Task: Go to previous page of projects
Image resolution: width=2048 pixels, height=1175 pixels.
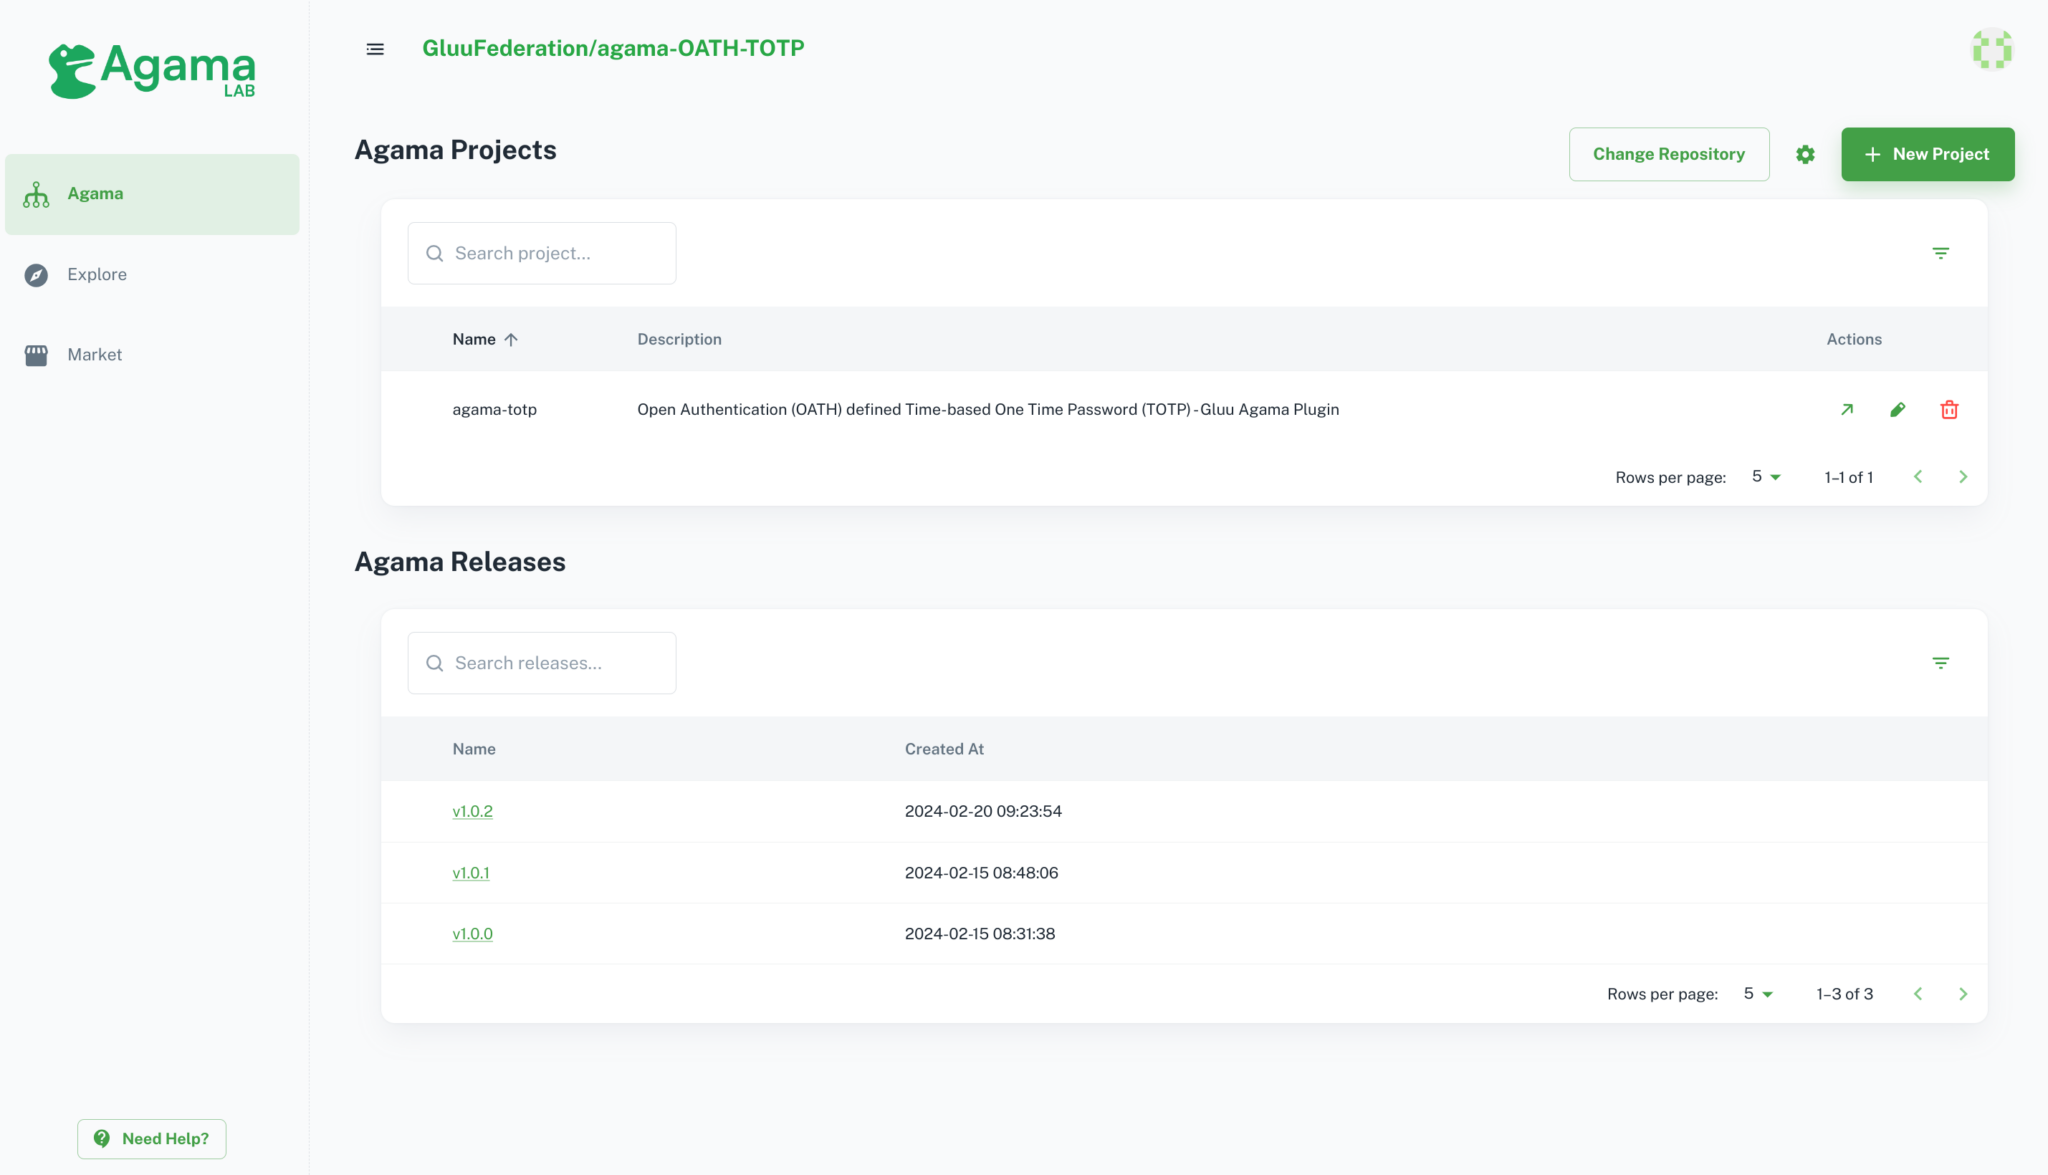Action: 1918,477
